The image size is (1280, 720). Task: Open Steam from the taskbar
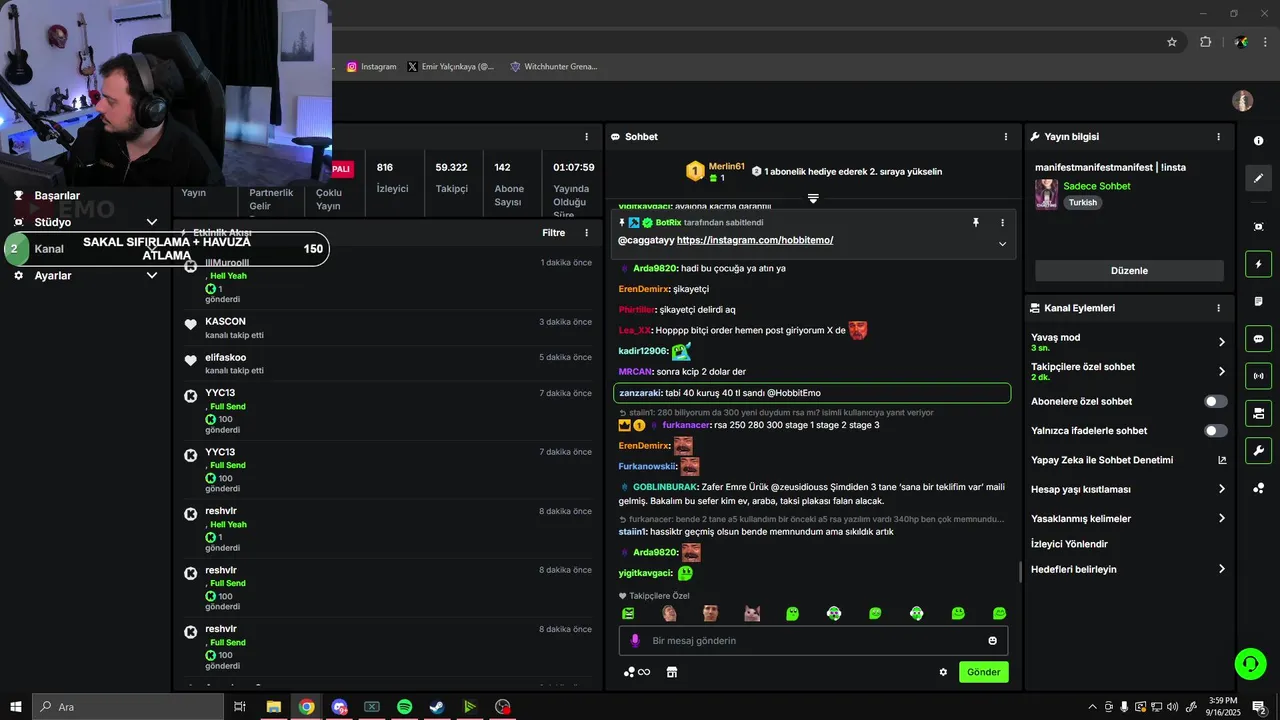point(437,707)
